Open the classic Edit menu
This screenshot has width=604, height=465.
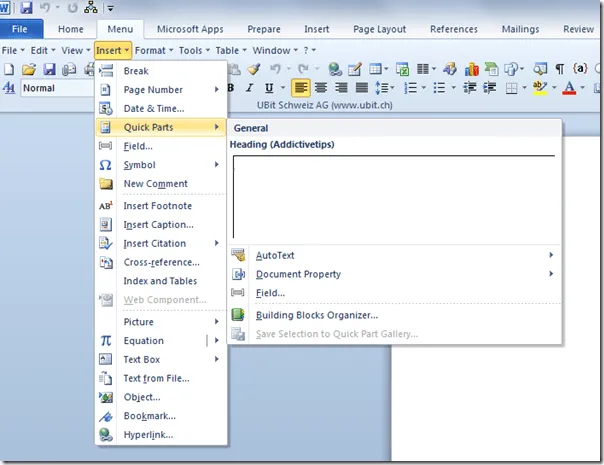(43, 50)
